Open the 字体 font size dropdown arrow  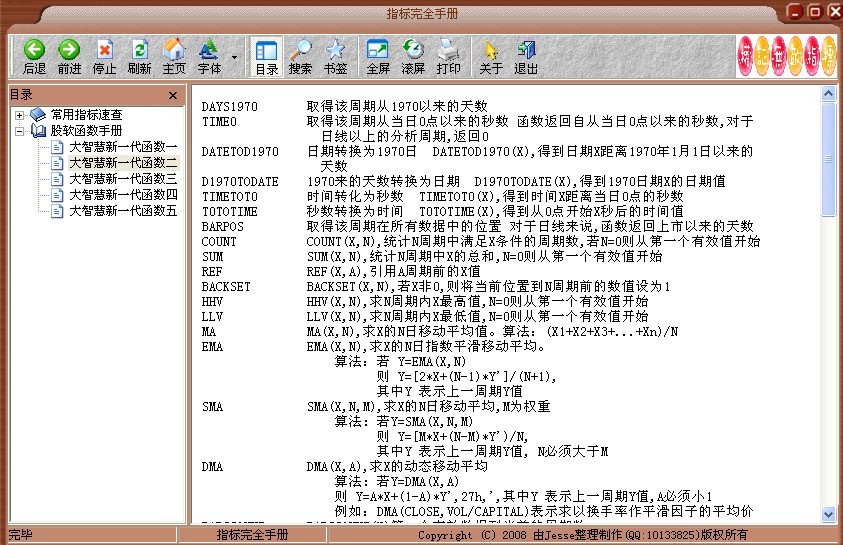(x=234, y=57)
